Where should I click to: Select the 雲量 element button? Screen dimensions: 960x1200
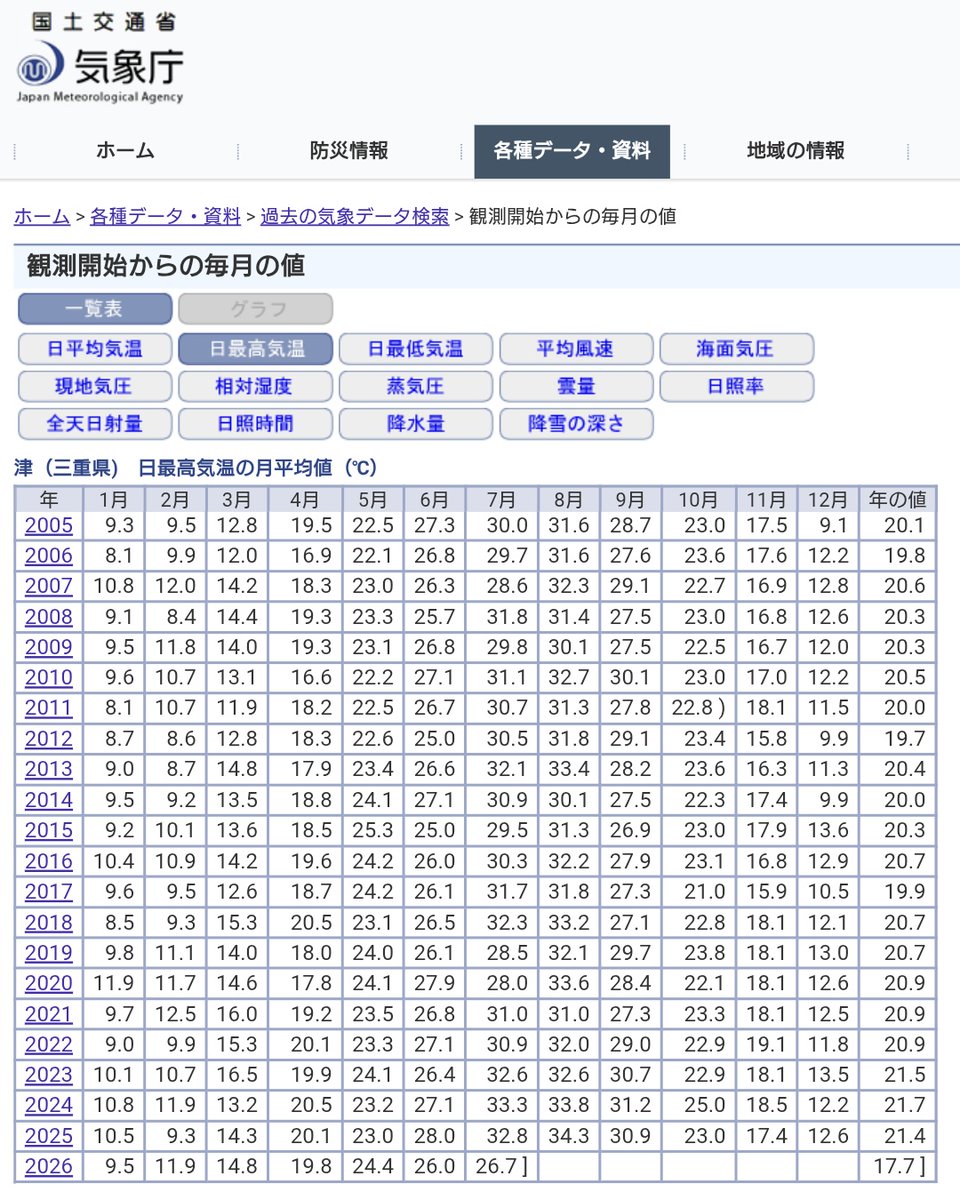point(576,386)
